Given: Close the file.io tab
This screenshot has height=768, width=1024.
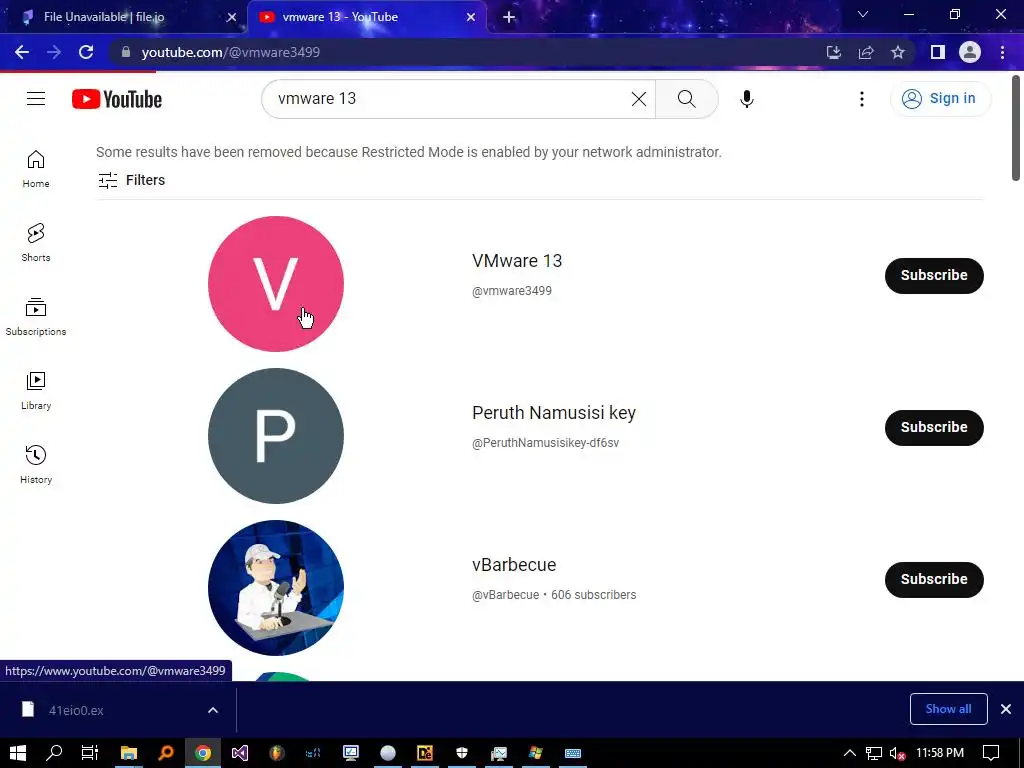Looking at the screenshot, I should [231, 18].
